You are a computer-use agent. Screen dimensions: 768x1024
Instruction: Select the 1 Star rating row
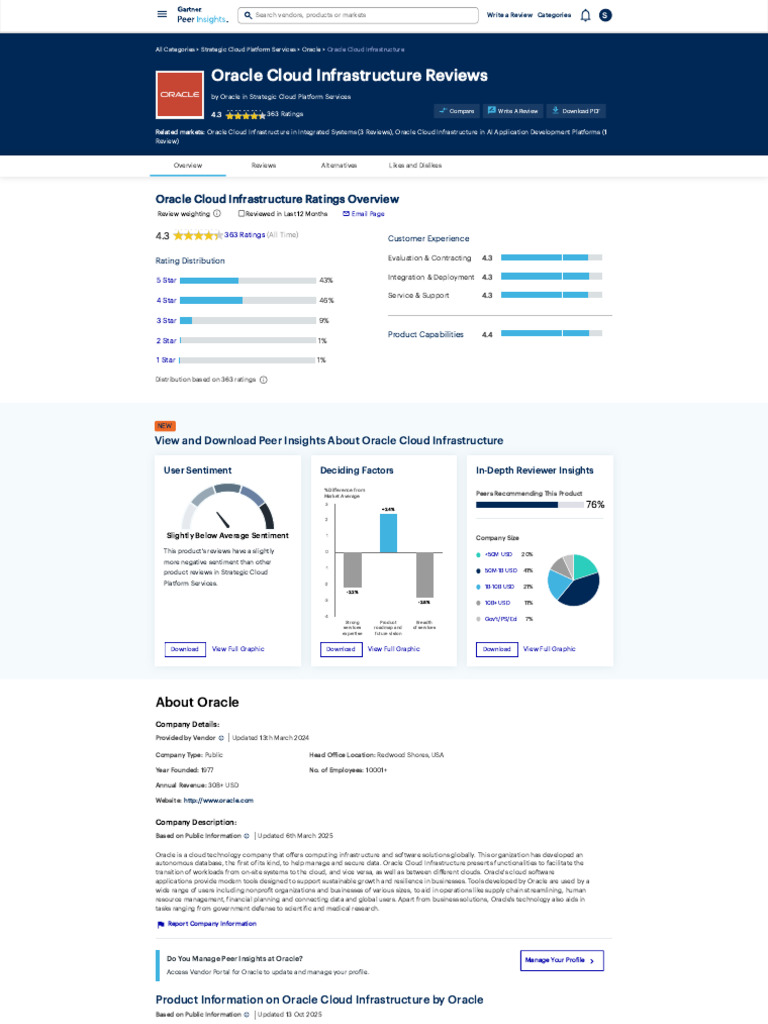tap(241, 360)
